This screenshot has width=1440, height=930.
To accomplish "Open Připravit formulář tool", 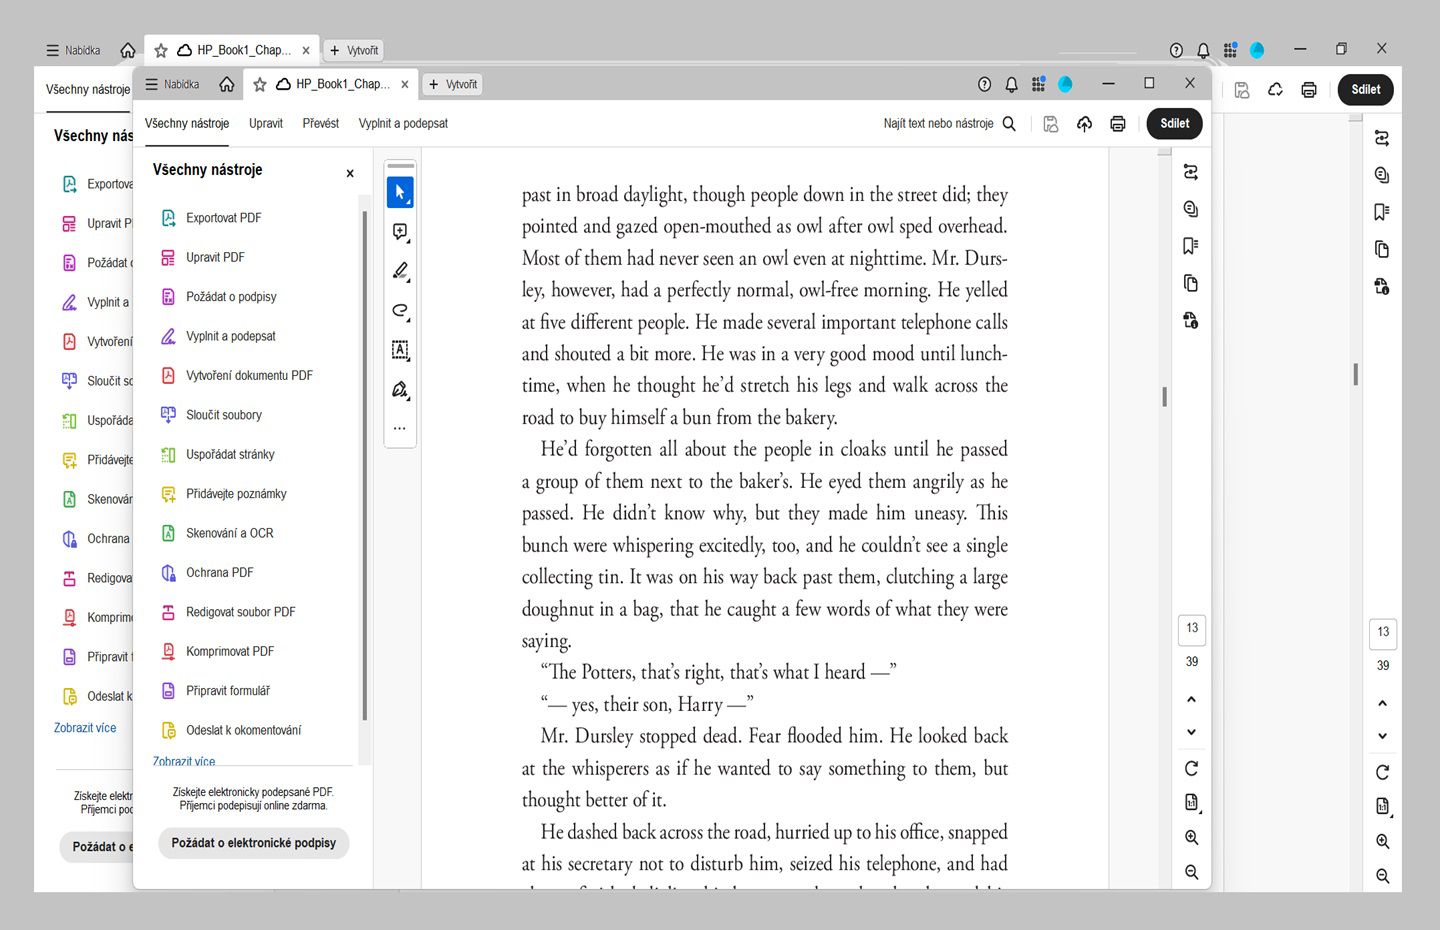I will pos(215,691).
